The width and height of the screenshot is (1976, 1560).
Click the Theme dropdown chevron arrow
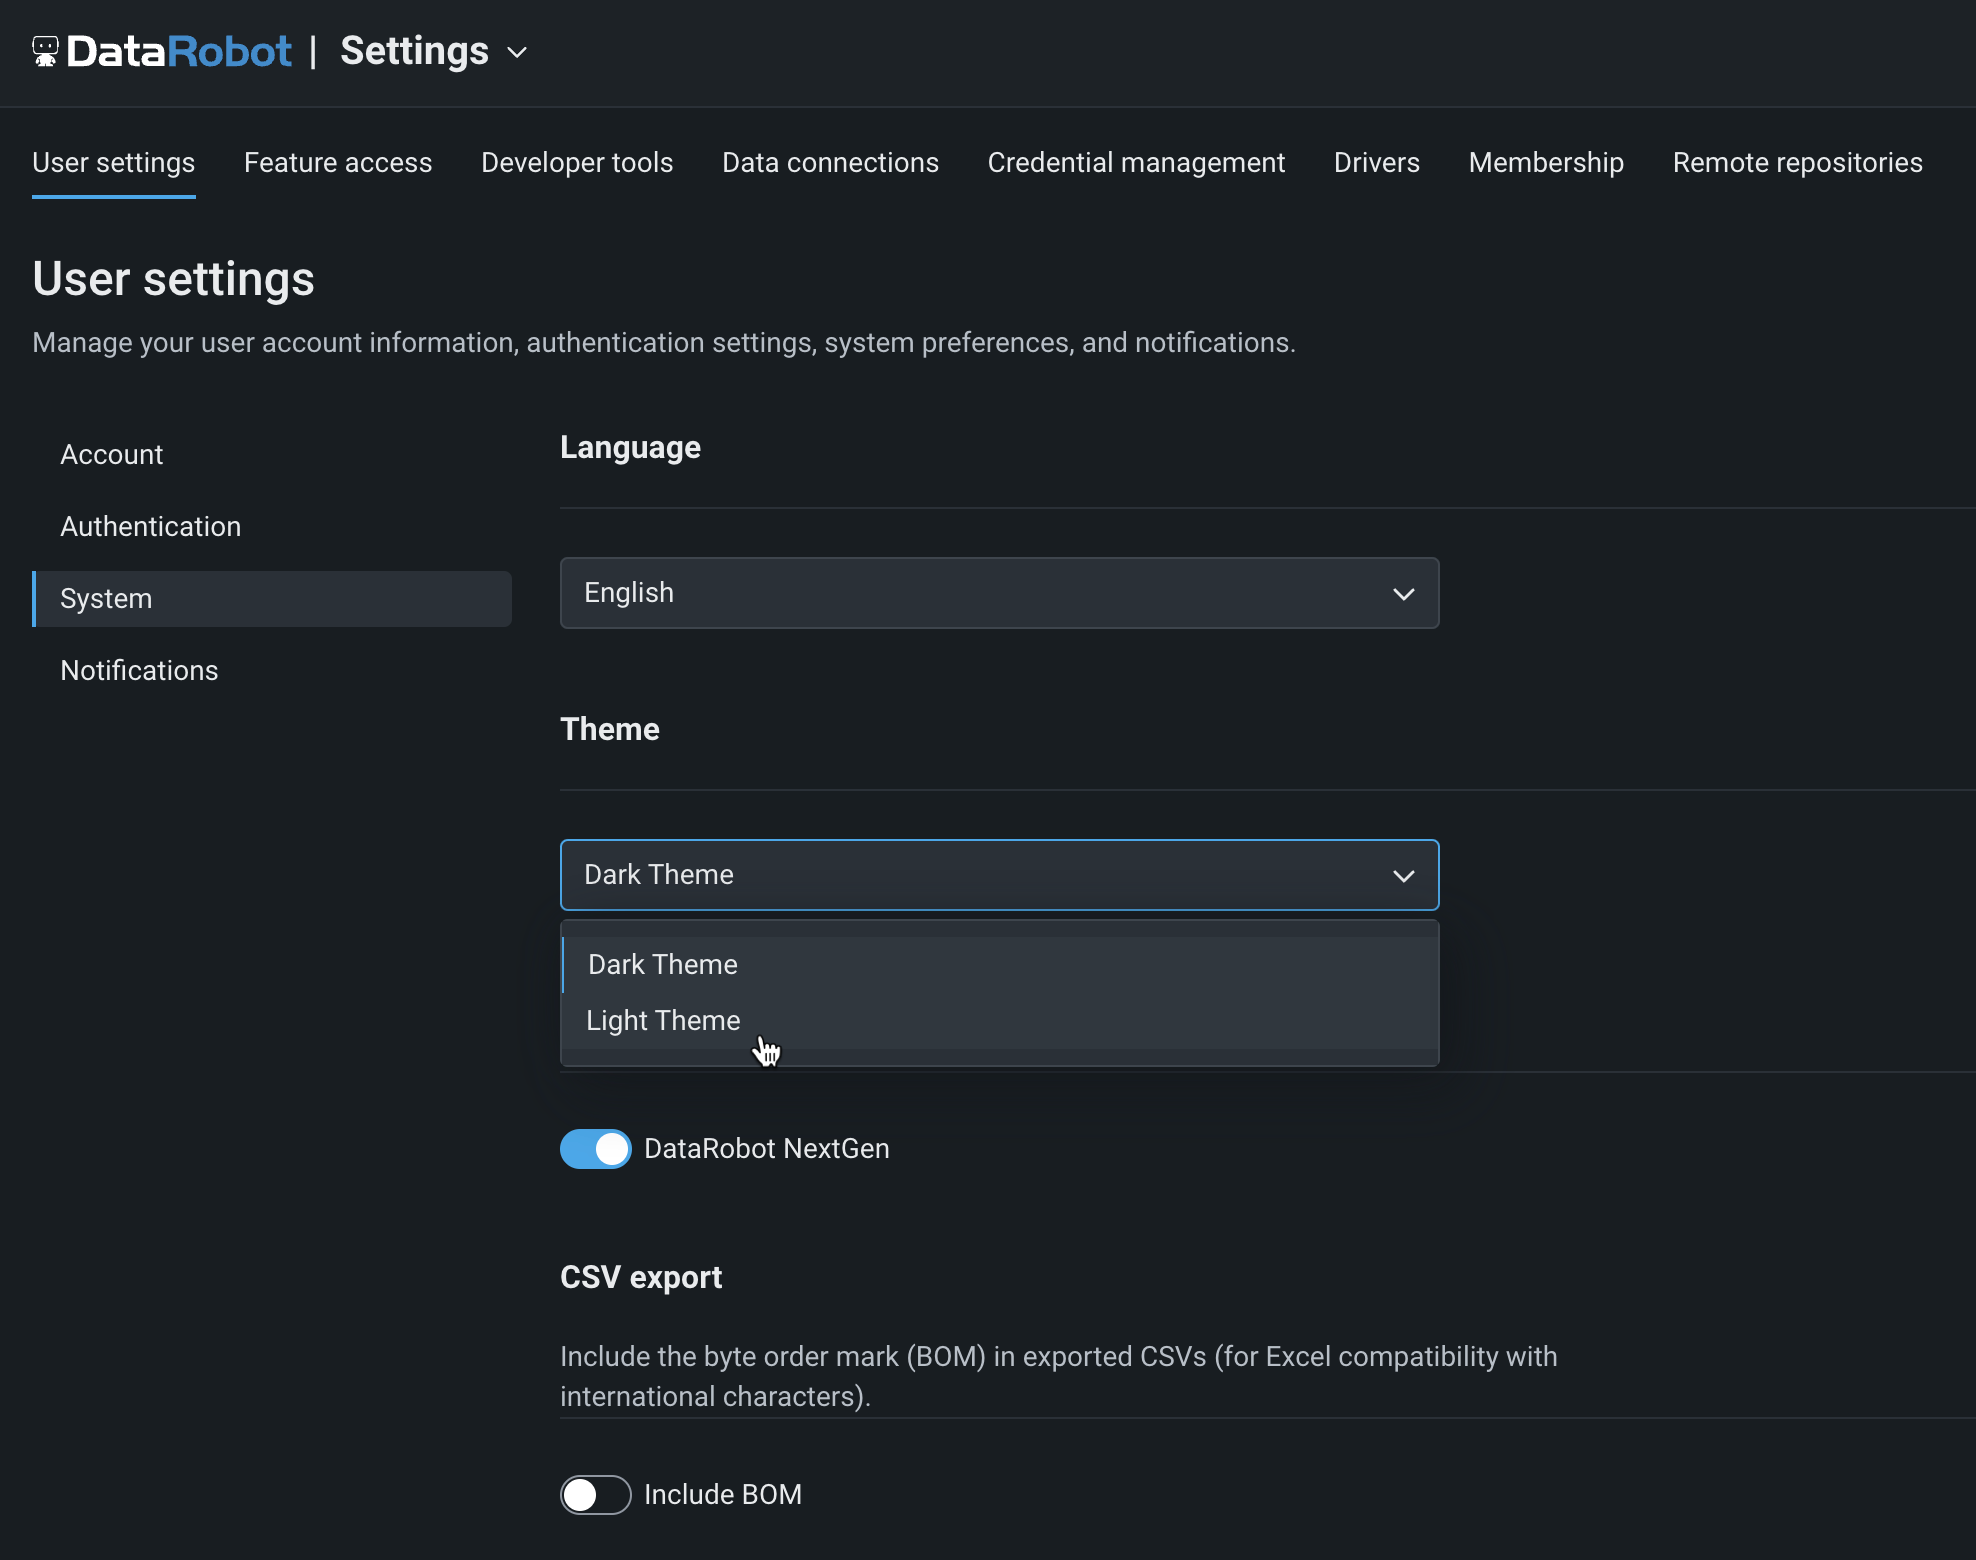(x=1403, y=876)
